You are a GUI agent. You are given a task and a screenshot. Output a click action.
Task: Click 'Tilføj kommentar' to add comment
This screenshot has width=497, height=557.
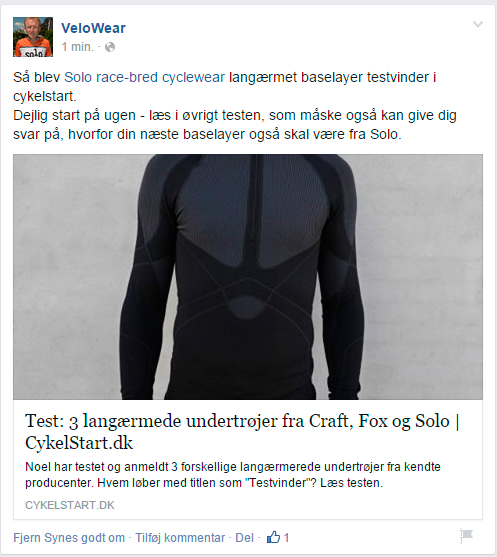tap(180, 538)
